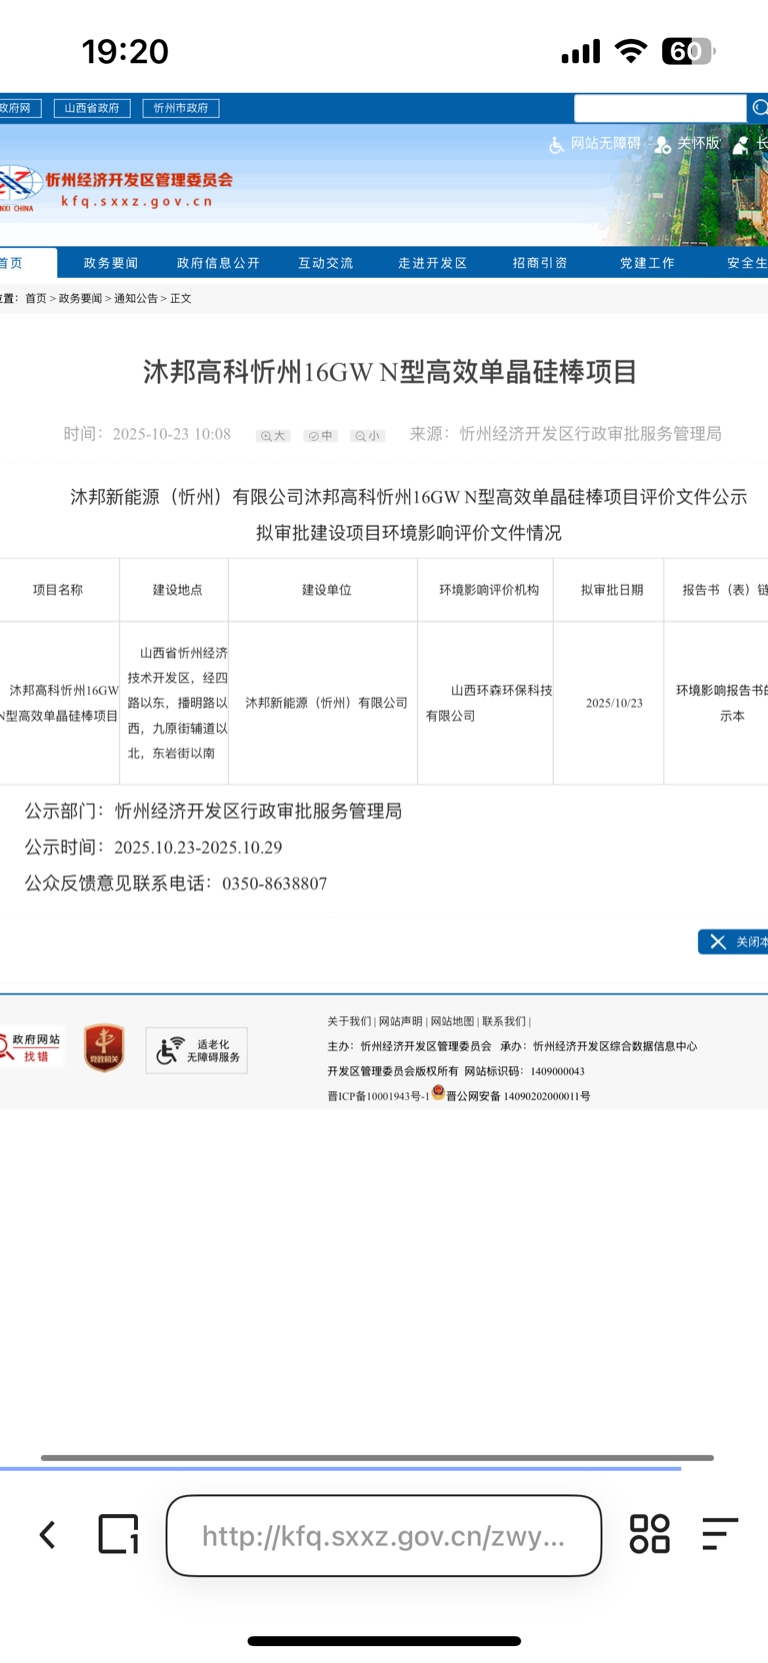The height and width of the screenshot is (1663, 768).
Task: Tap the browser back arrow
Action: [x=47, y=1534]
